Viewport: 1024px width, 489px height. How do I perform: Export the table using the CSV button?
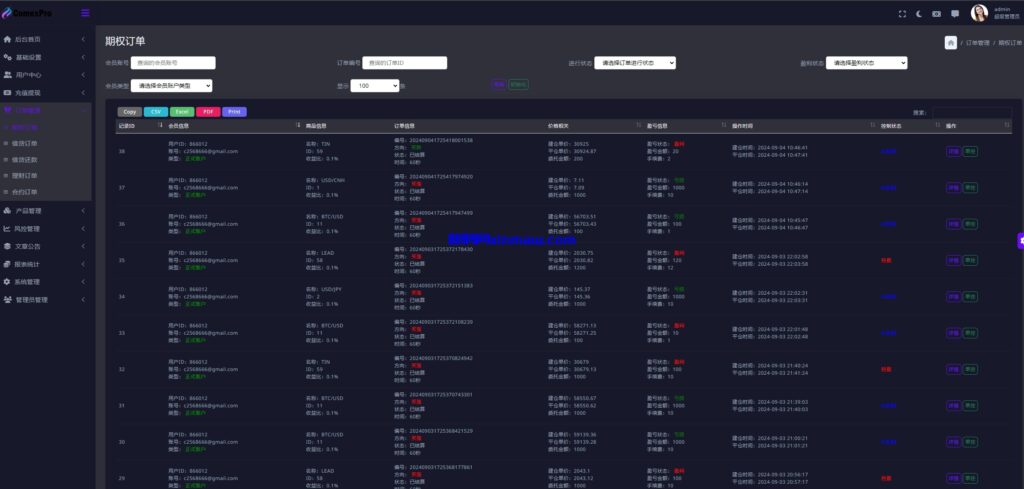[156, 112]
